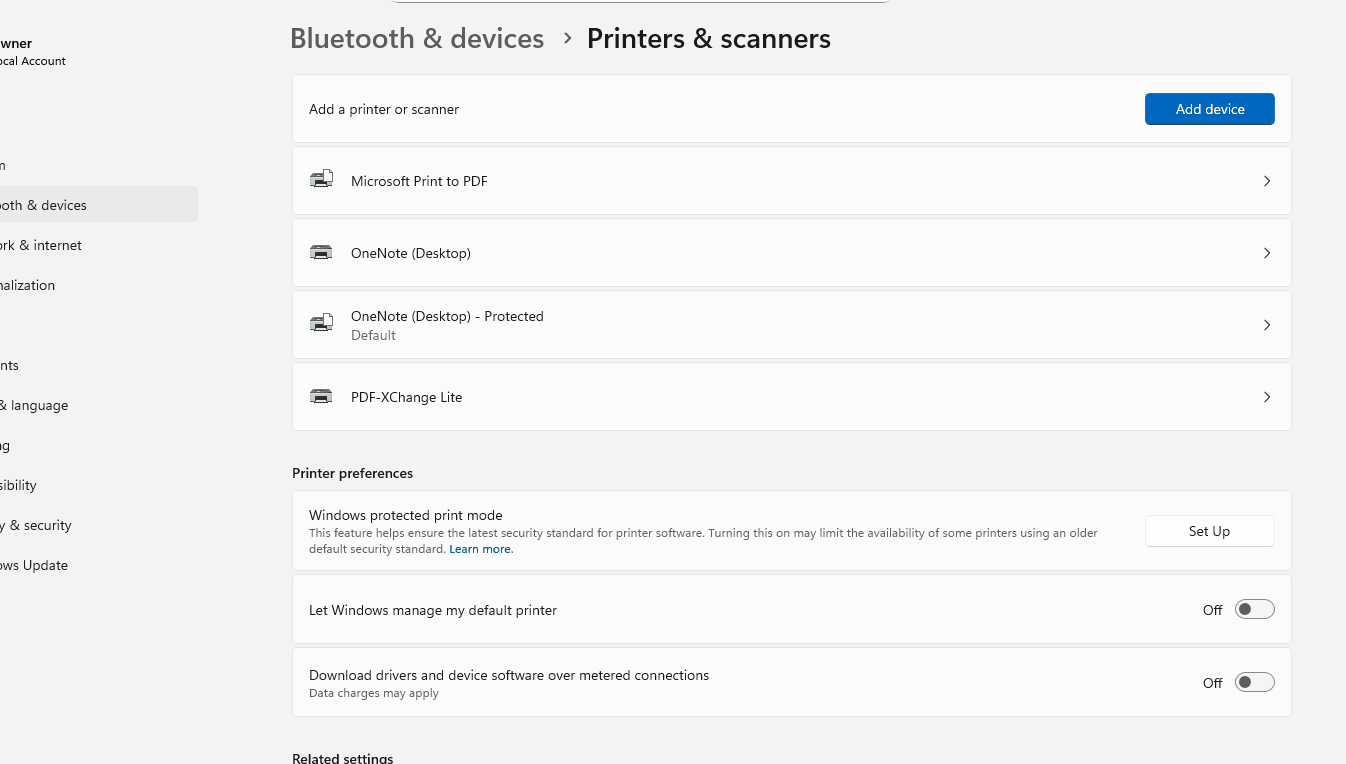Expand OneNote (Desktop) - Protected chevron

[x=1266, y=325]
